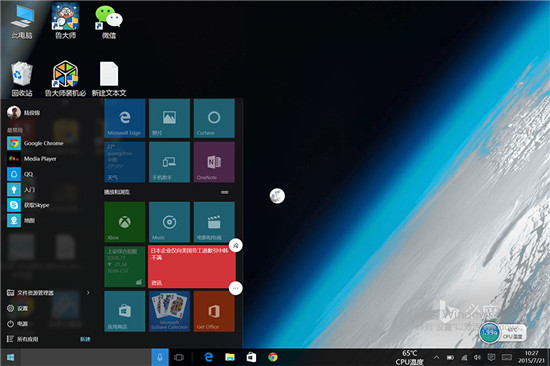This screenshot has width=550, height=366.
Task: Open the Xbox tile
Action: [x=125, y=222]
